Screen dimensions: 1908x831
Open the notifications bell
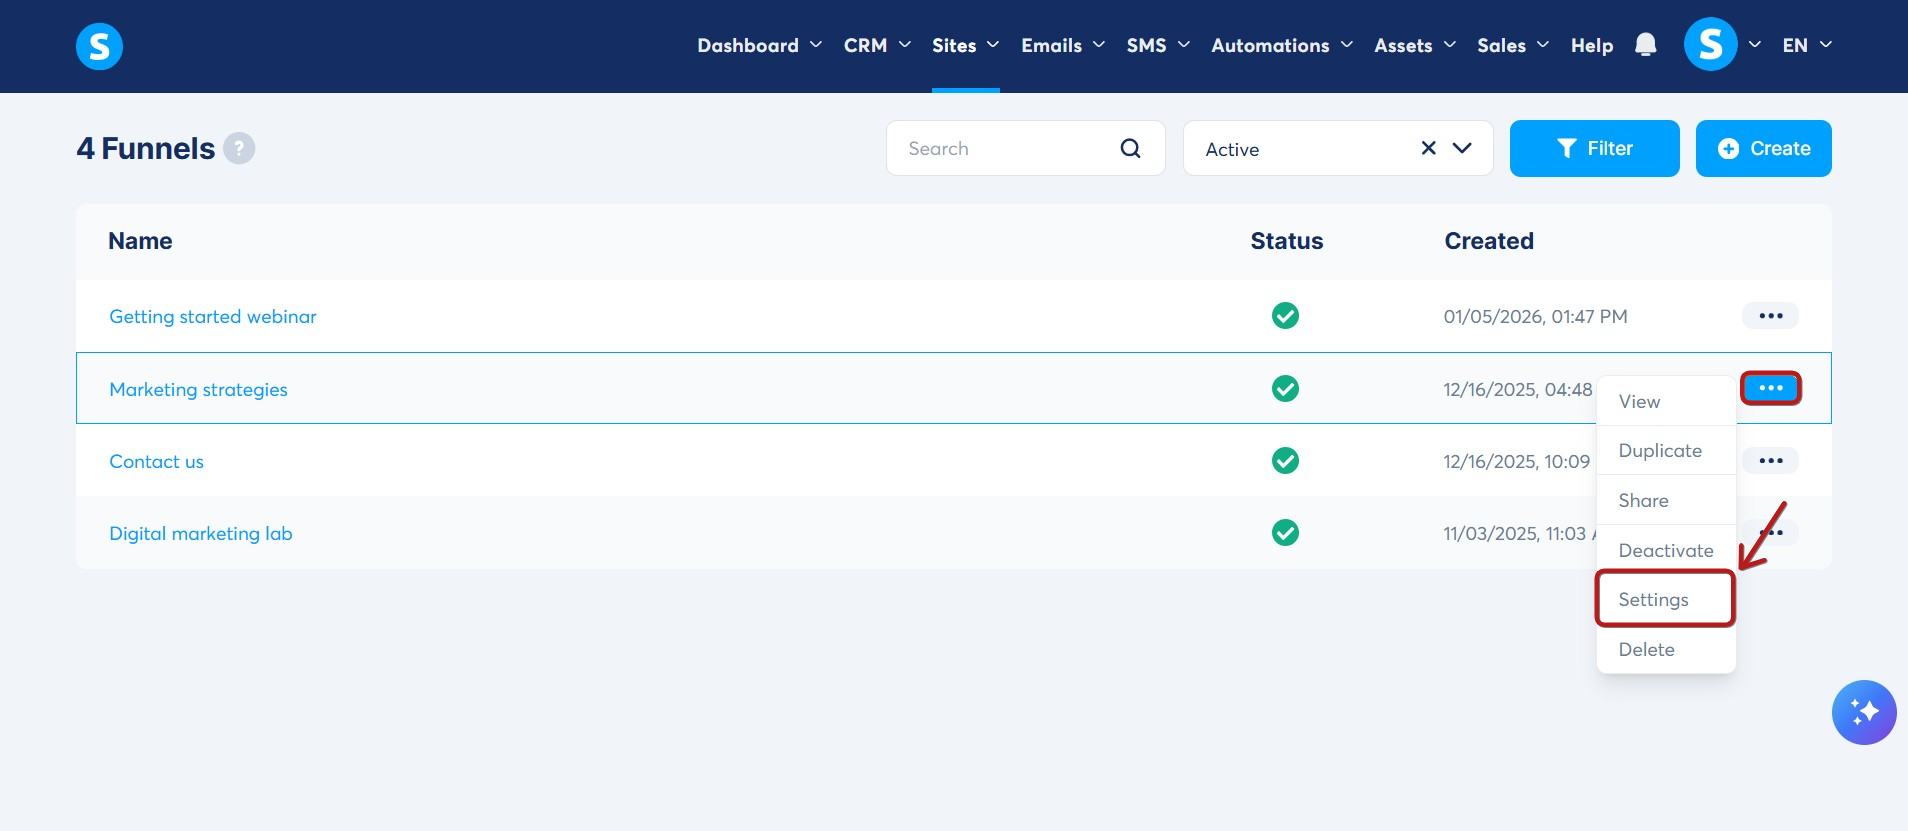click(1645, 45)
